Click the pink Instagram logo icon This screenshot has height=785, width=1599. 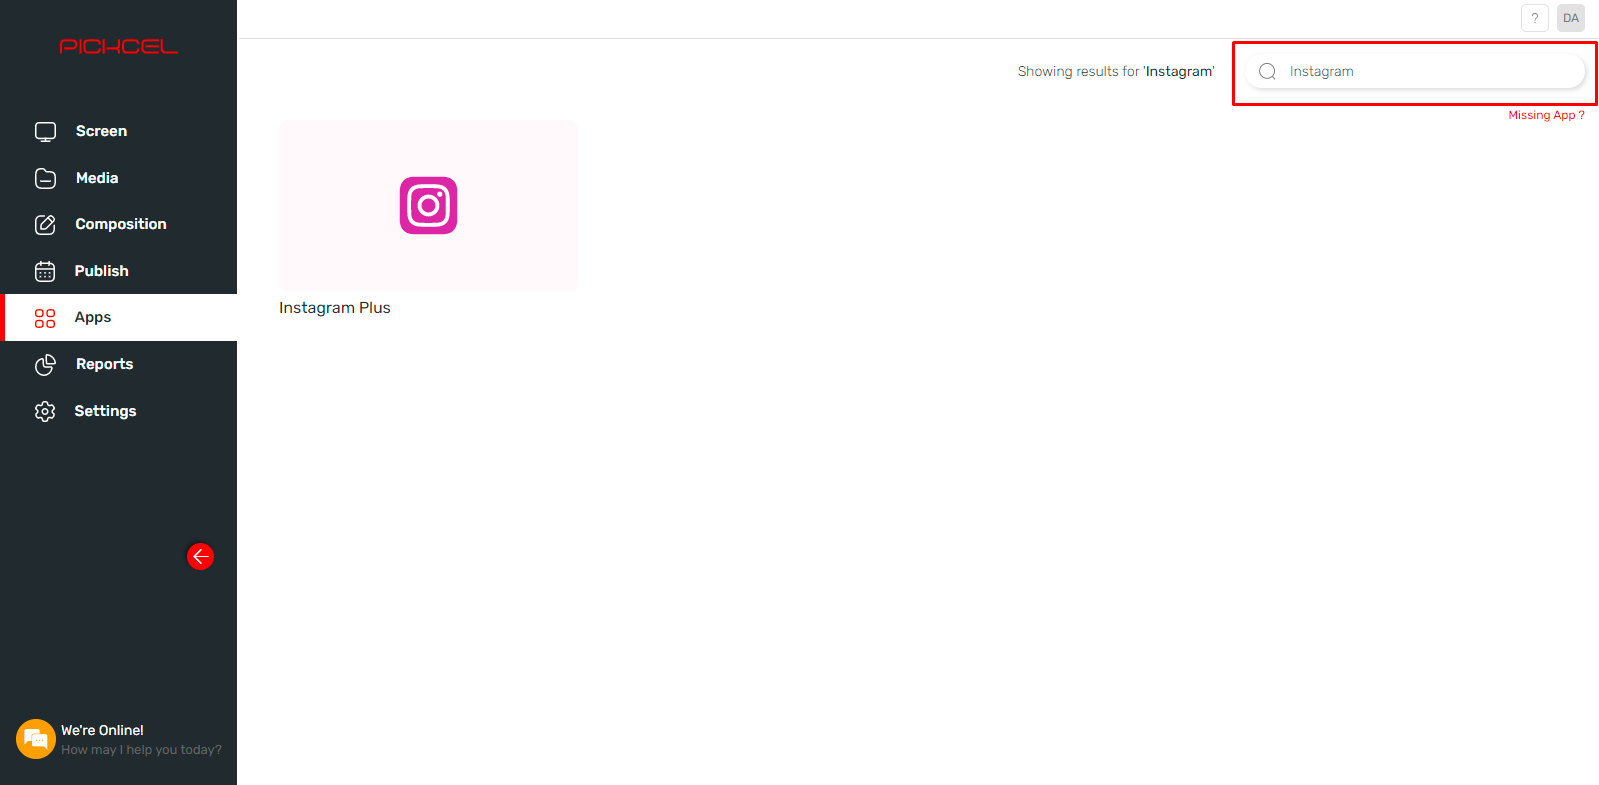pos(428,205)
